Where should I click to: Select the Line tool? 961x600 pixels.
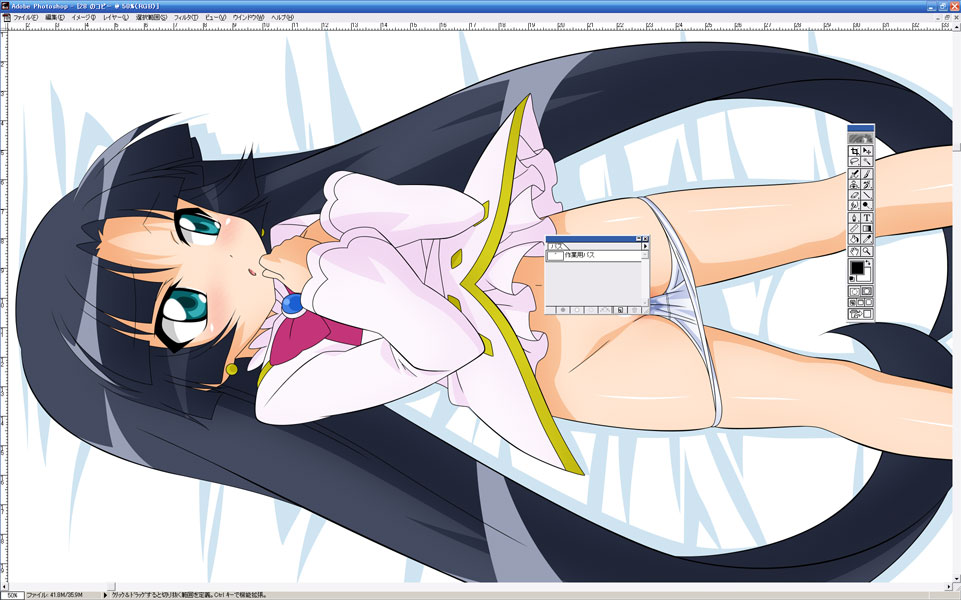pos(867,195)
